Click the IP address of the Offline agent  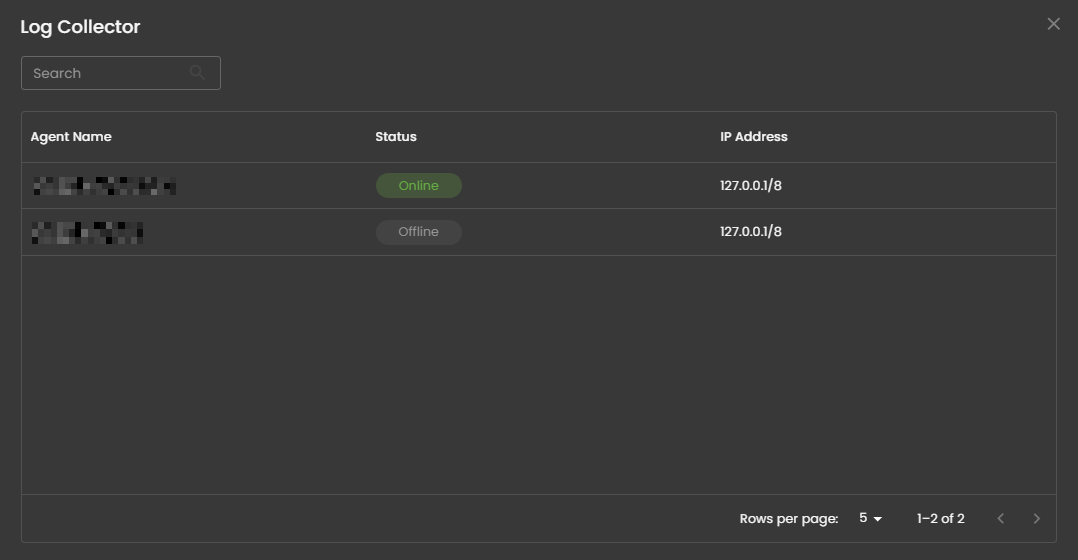point(751,232)
